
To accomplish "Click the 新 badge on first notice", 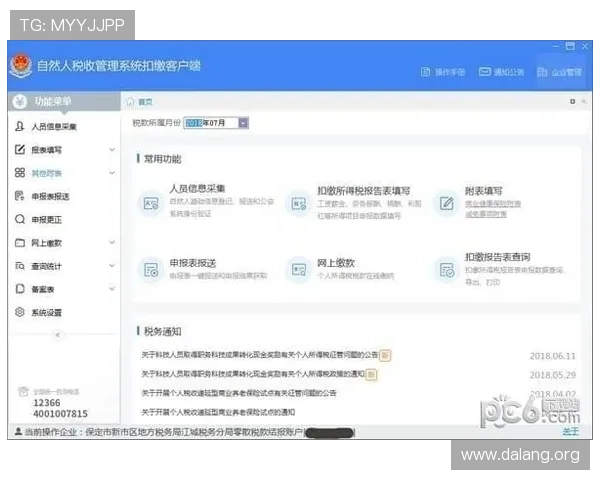I will click(x=385, y=355).
